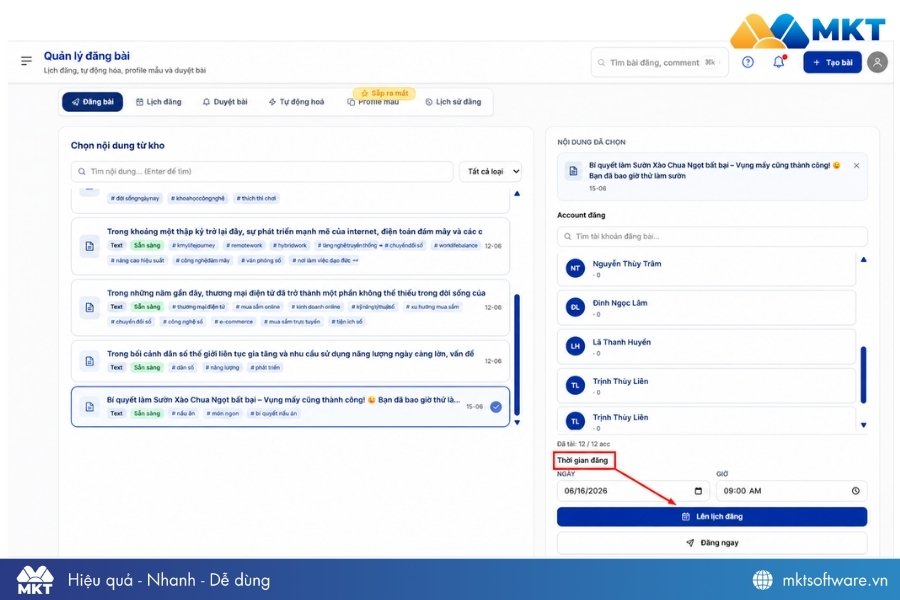Select account Đinh Ngọc Lâm
900x600 pixels.
pyautogui.click(x=706, y=307)
